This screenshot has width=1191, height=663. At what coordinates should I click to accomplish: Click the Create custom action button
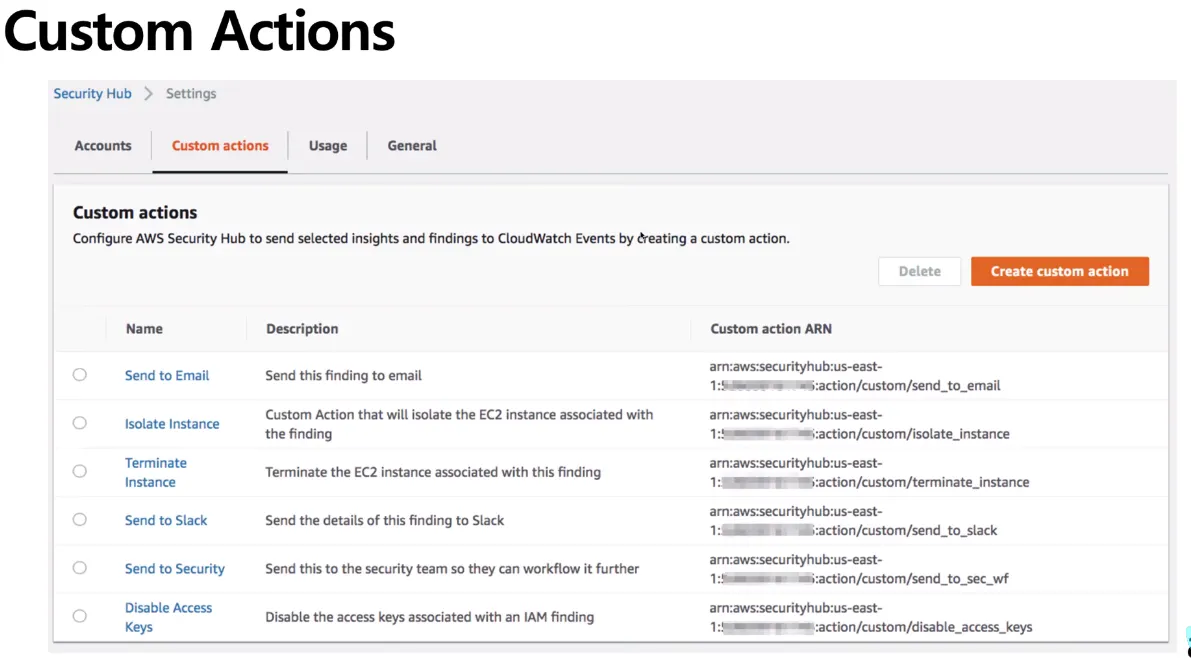pyautogui.click(x=1059, y=271)
